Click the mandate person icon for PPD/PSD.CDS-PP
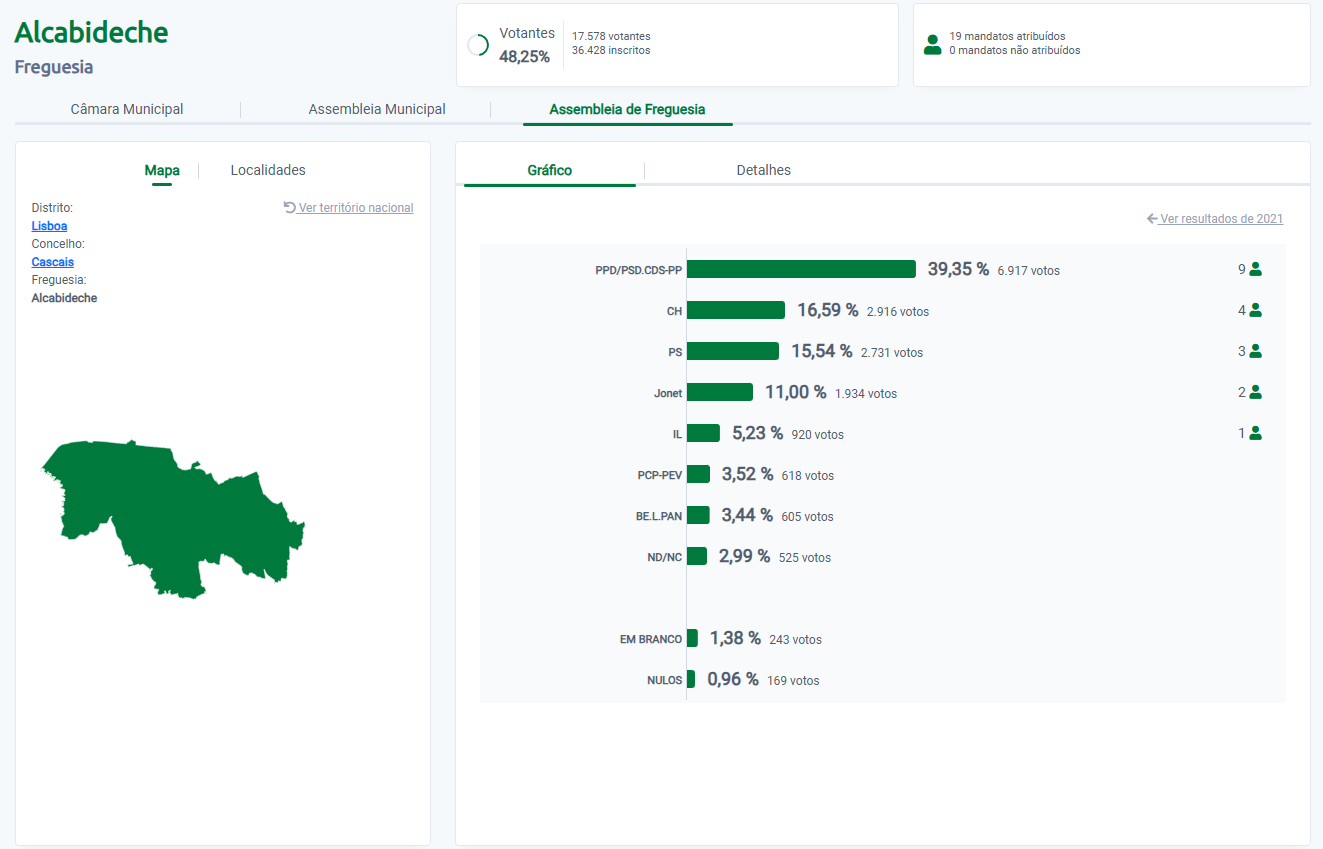 click(1255, 269)
